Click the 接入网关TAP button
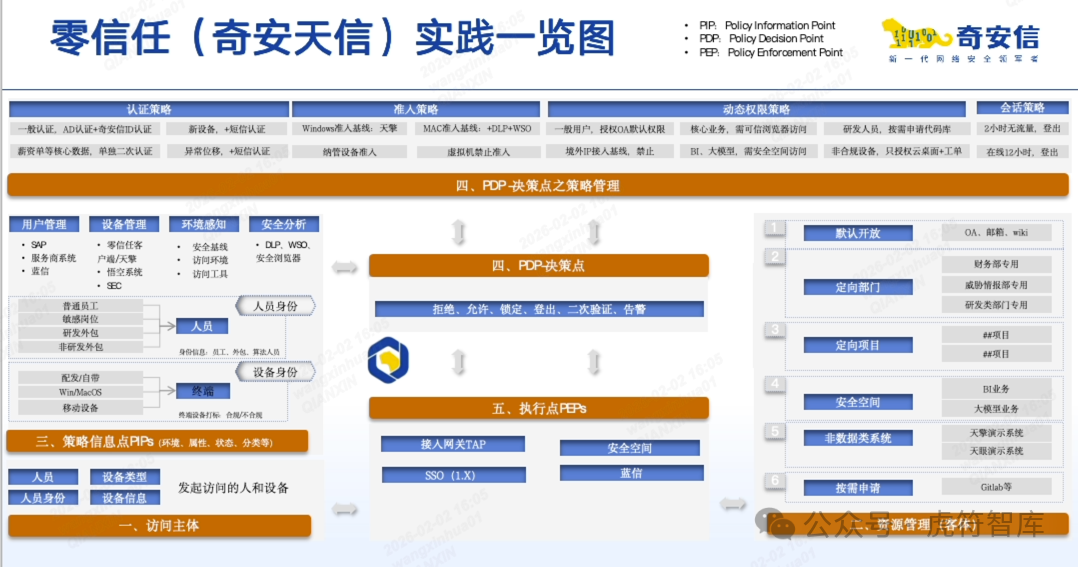Viewport: 1078px width, 567px height. (x=447, y=444)
